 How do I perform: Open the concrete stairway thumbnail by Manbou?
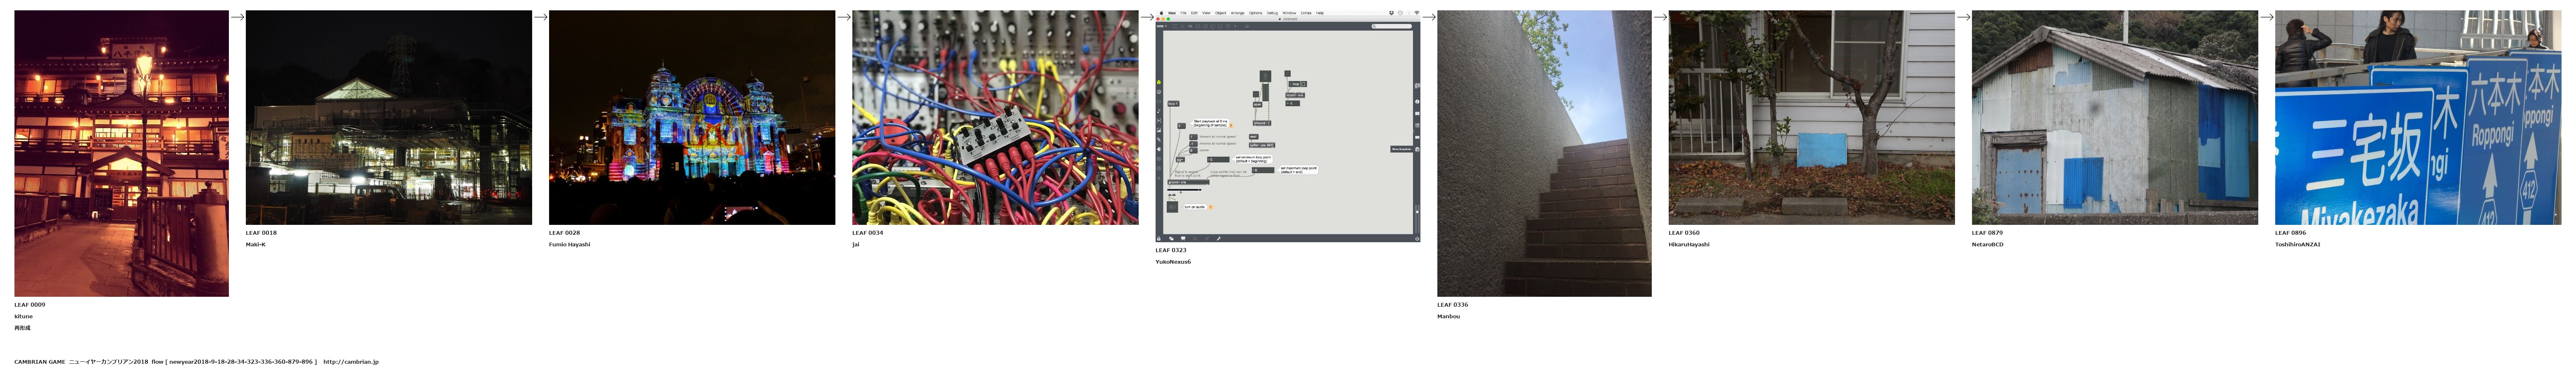coord(1543,153)
